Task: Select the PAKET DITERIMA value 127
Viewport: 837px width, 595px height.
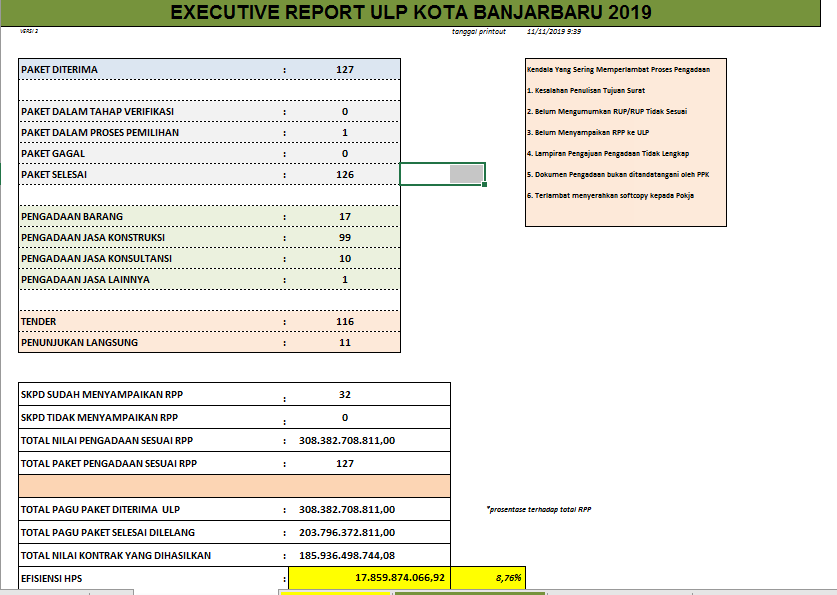Action: coord(345,70)
